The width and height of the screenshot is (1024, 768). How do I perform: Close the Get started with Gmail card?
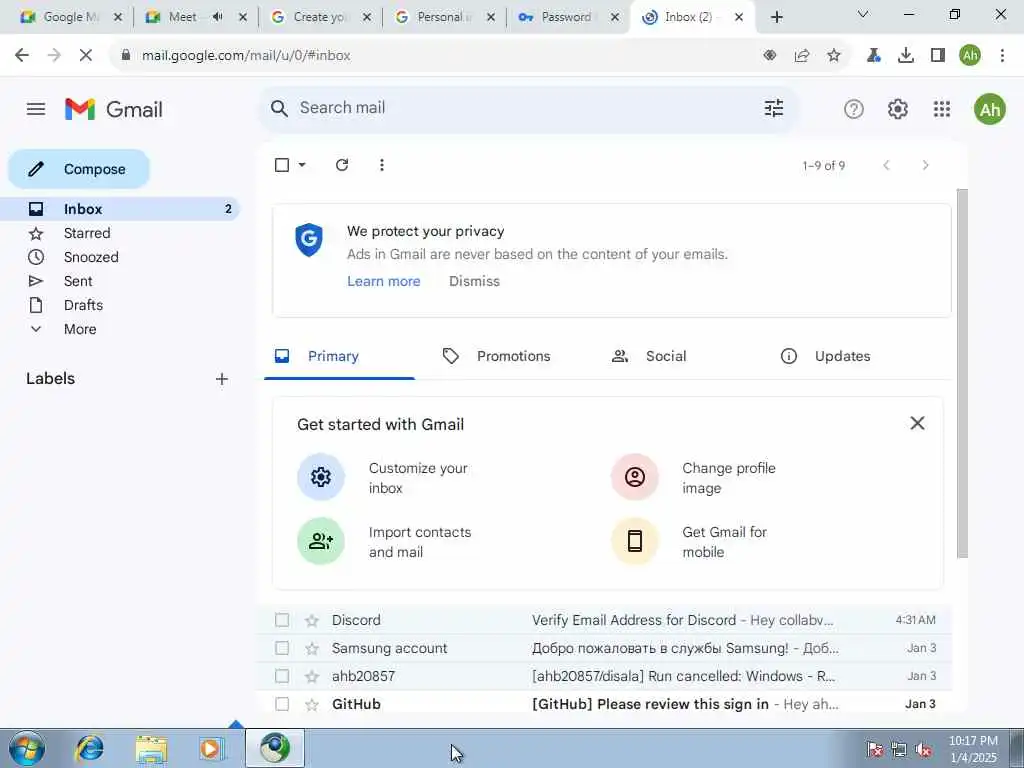click(918, 423)
